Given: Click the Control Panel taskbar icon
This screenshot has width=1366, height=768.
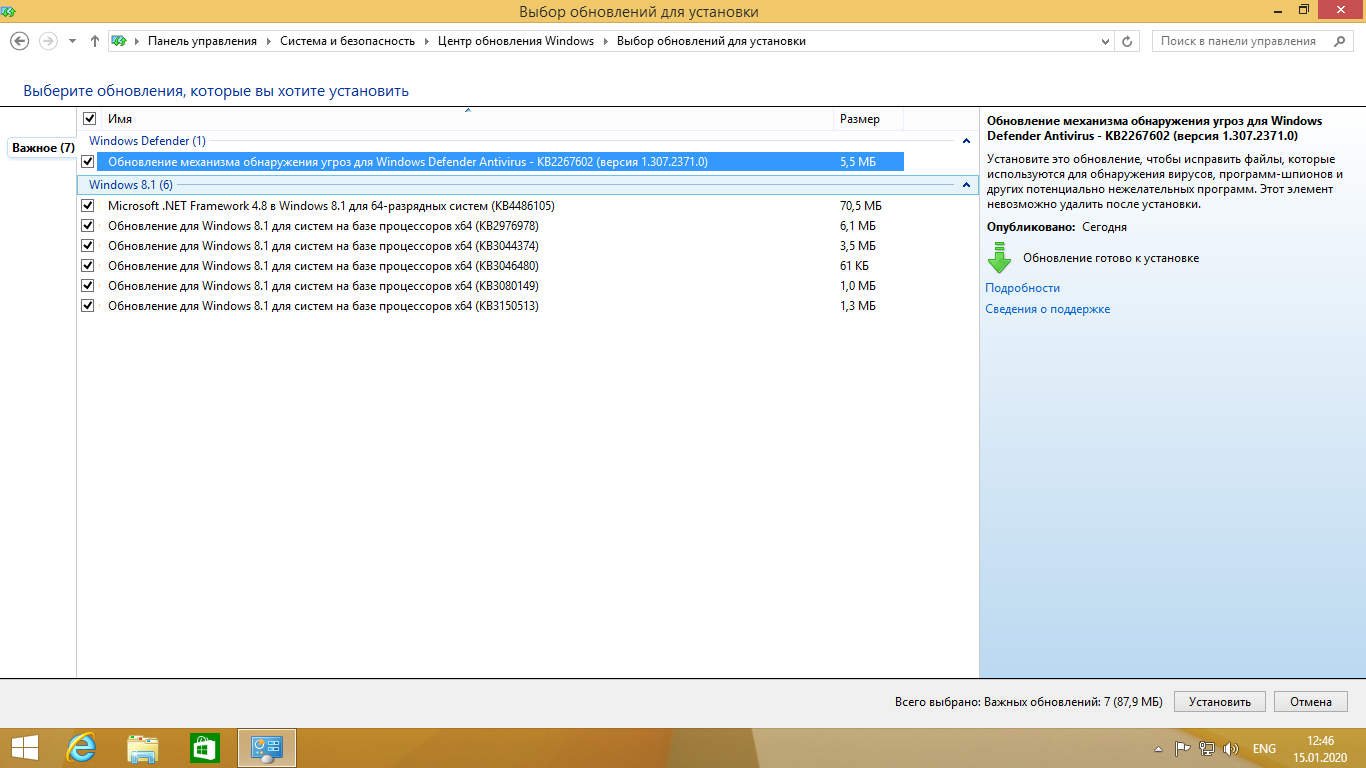Looking at the screenshot, I should coord(267,748).
